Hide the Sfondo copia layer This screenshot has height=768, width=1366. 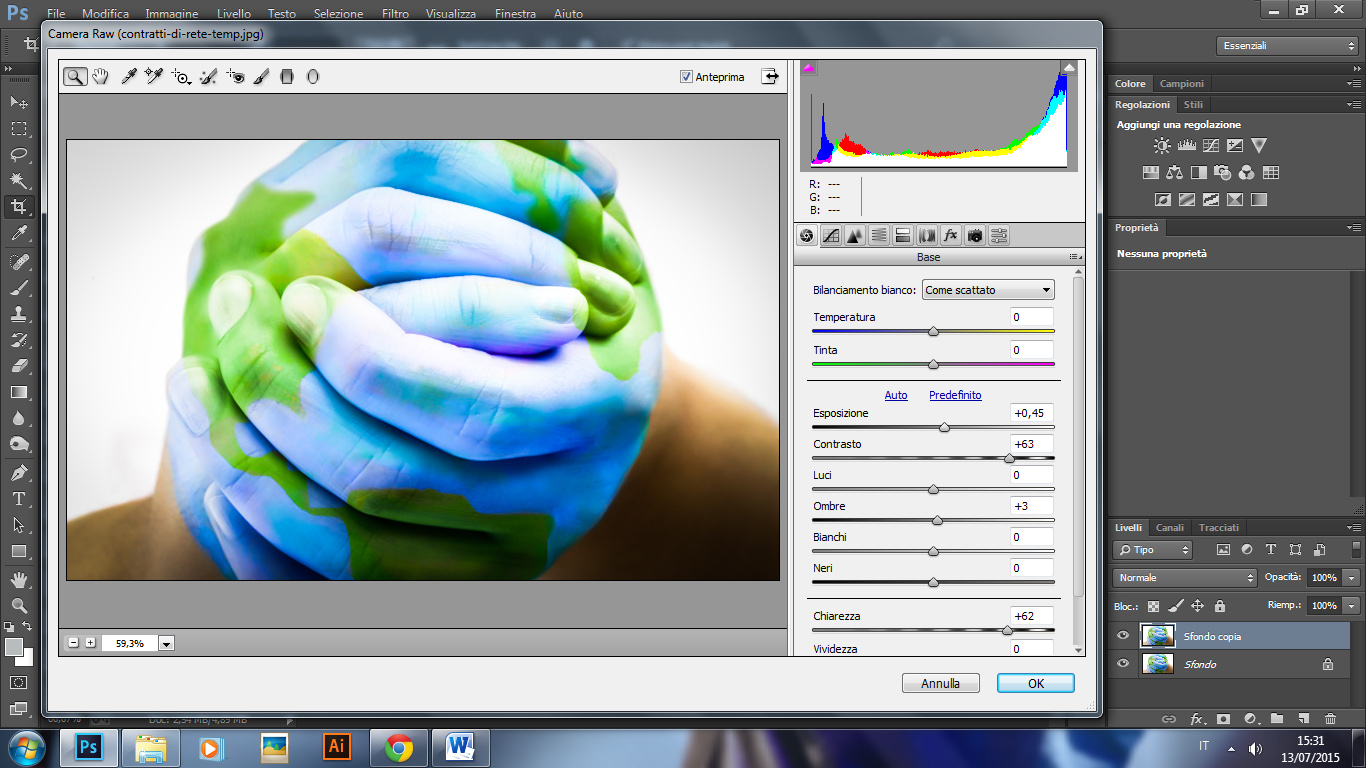[1123, 636]
